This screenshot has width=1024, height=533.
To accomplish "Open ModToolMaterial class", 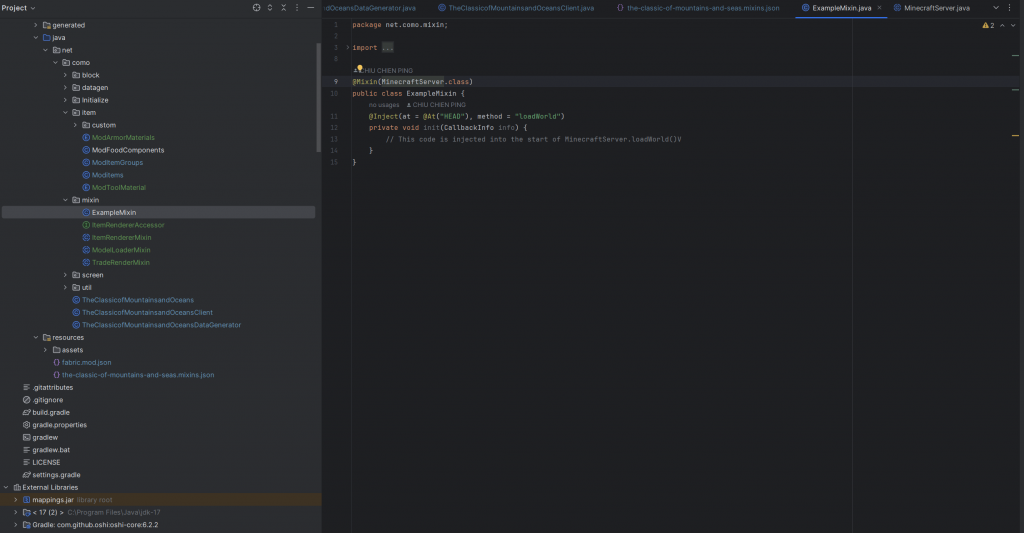I will pos(118,187).
